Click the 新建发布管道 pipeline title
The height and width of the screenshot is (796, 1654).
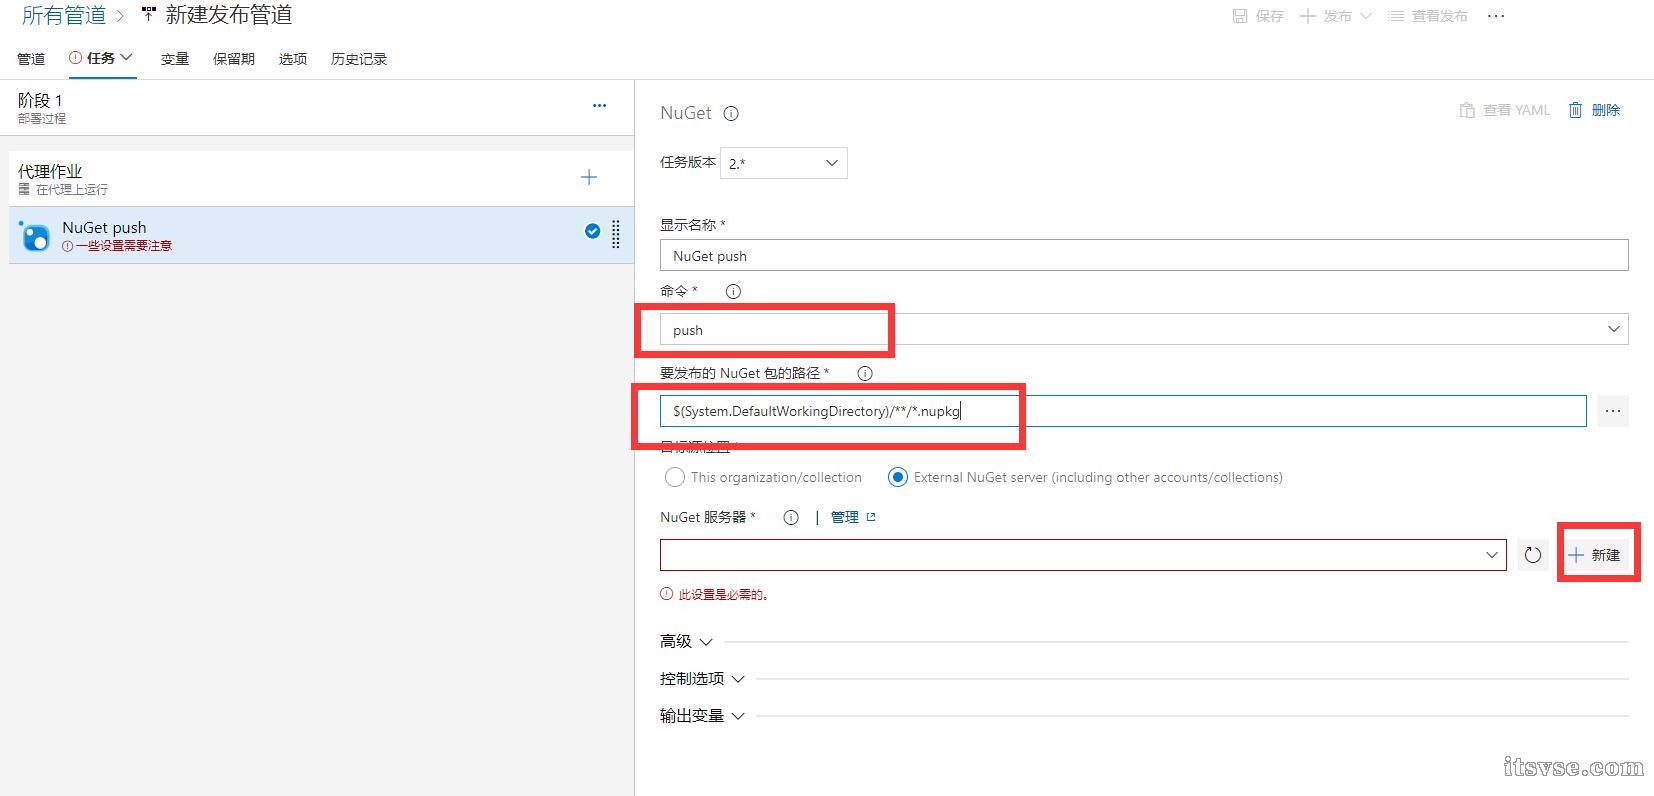229,15
